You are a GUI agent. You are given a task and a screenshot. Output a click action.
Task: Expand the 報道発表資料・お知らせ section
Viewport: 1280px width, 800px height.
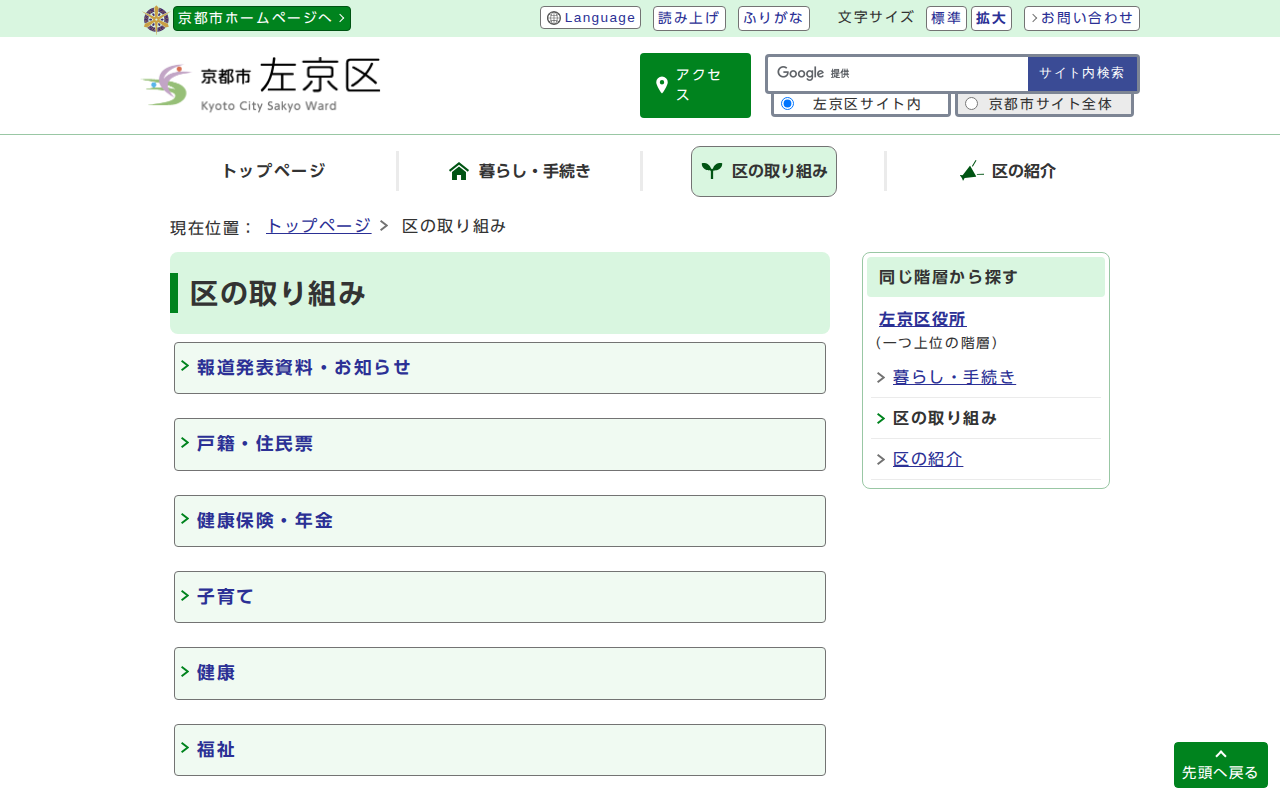coord(499,368)
